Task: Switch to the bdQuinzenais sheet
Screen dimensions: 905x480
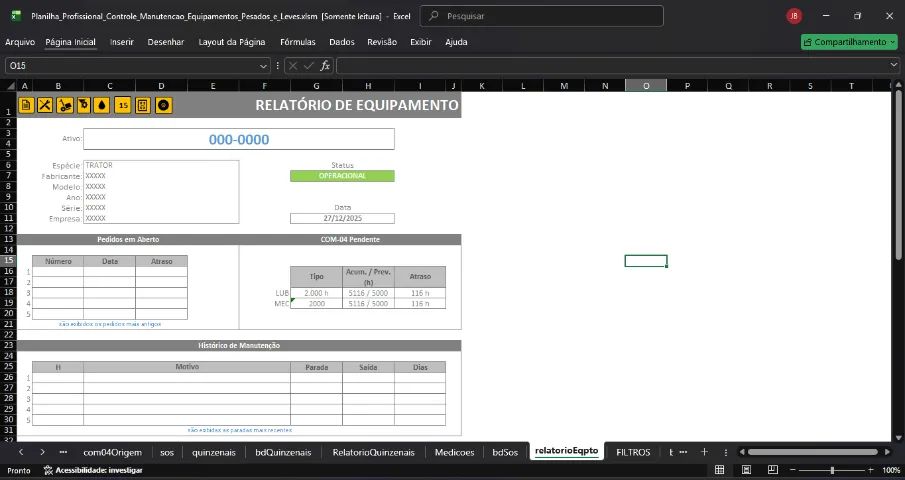Action: (x=283, y=452)
